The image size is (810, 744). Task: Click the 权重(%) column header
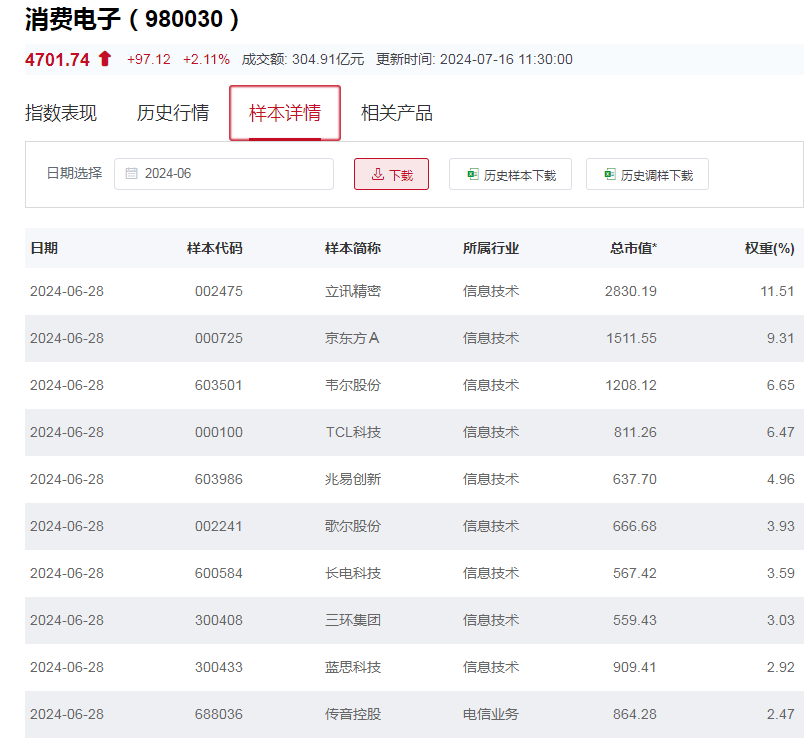(770, 248)
